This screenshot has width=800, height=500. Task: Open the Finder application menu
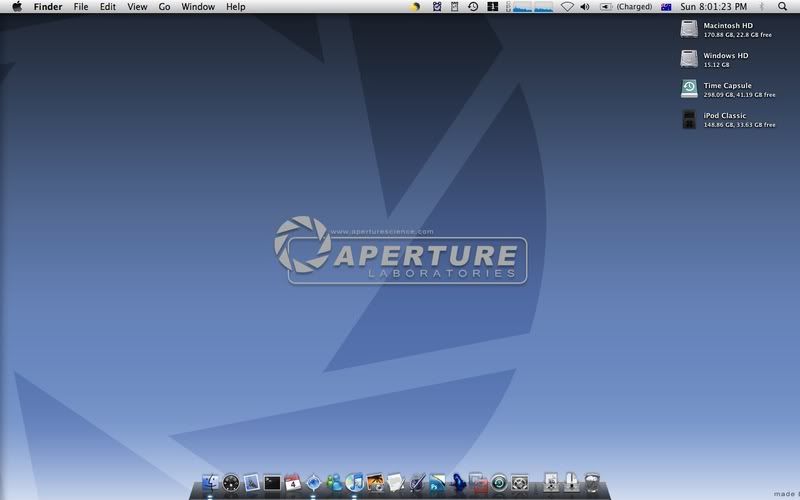[48, 7]
